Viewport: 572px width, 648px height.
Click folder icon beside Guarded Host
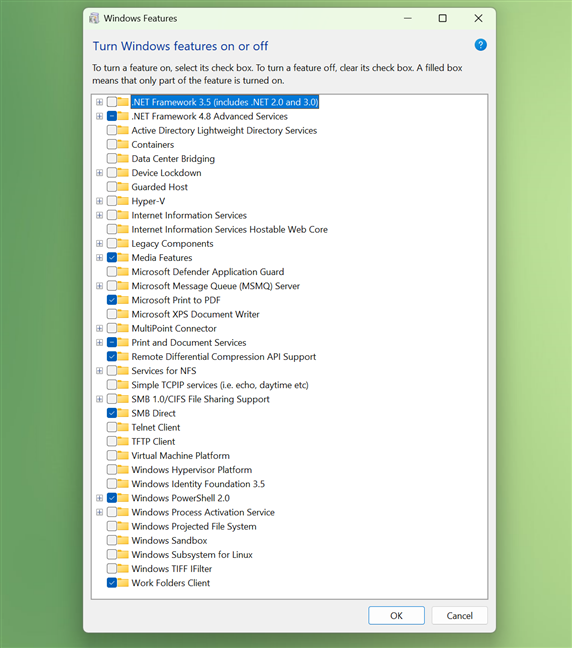pos(123,187)
